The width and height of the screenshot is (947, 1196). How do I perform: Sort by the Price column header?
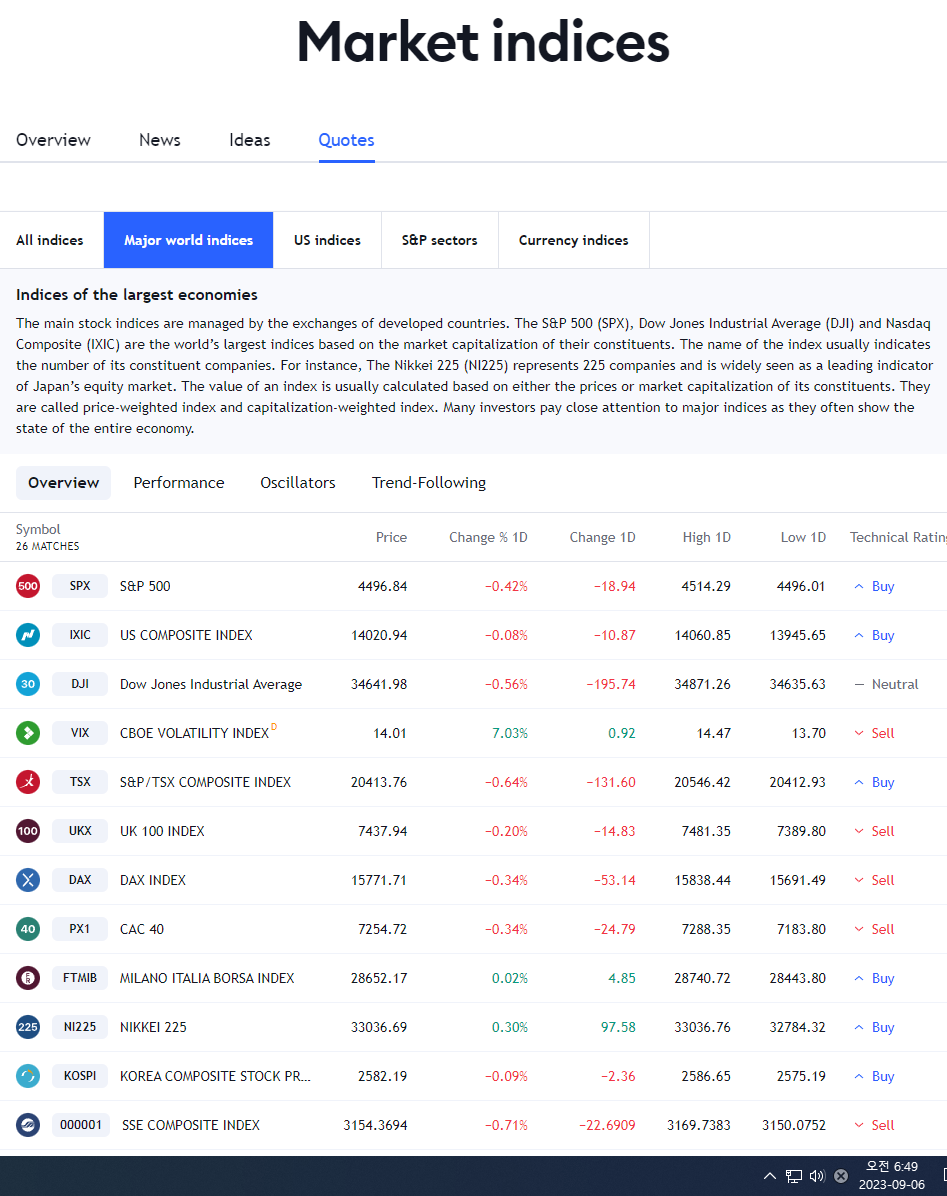click(x=391, y=538)
